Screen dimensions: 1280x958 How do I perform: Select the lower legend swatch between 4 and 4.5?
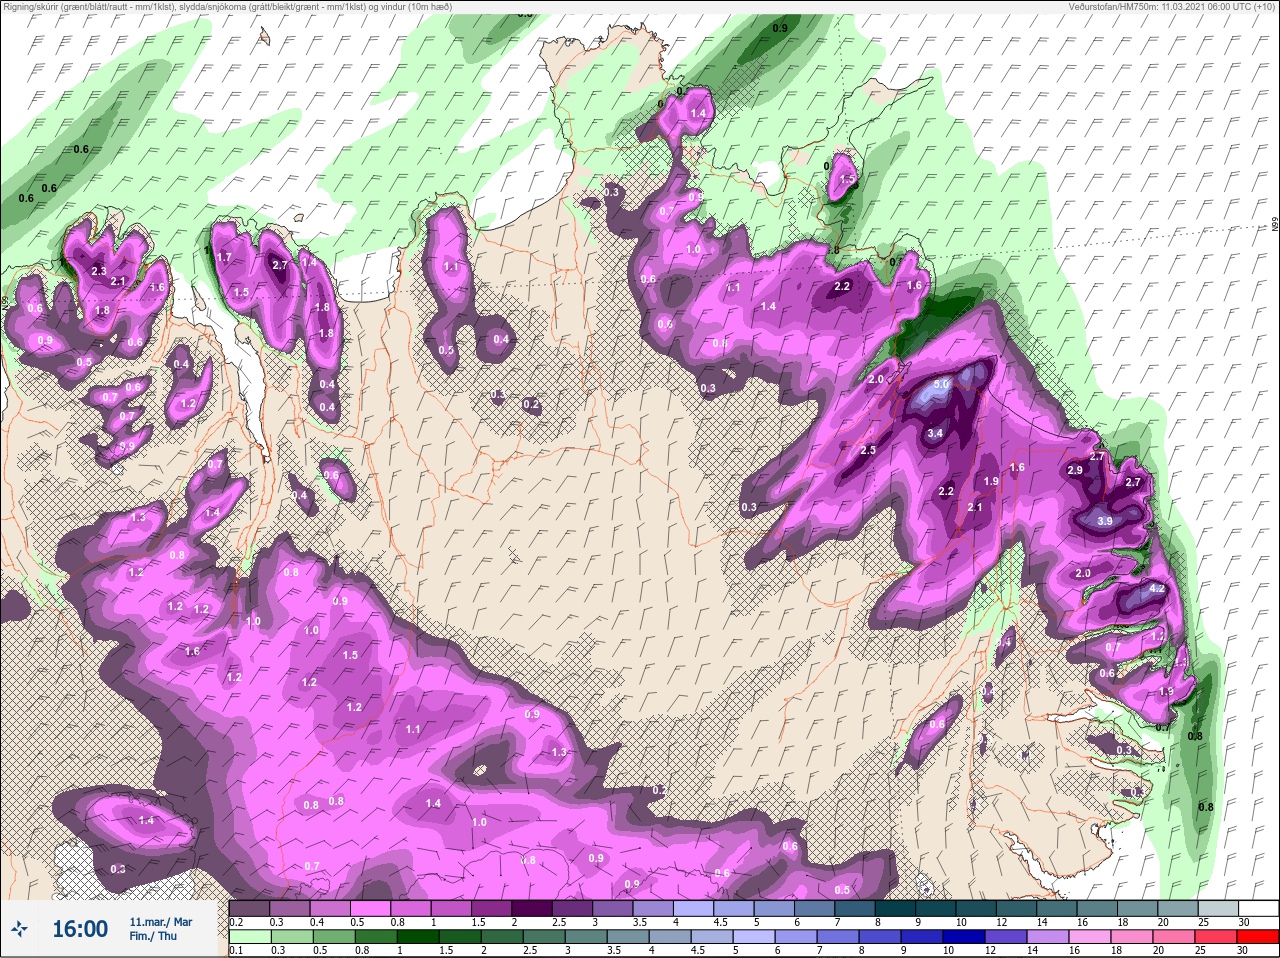coord(670,937)
